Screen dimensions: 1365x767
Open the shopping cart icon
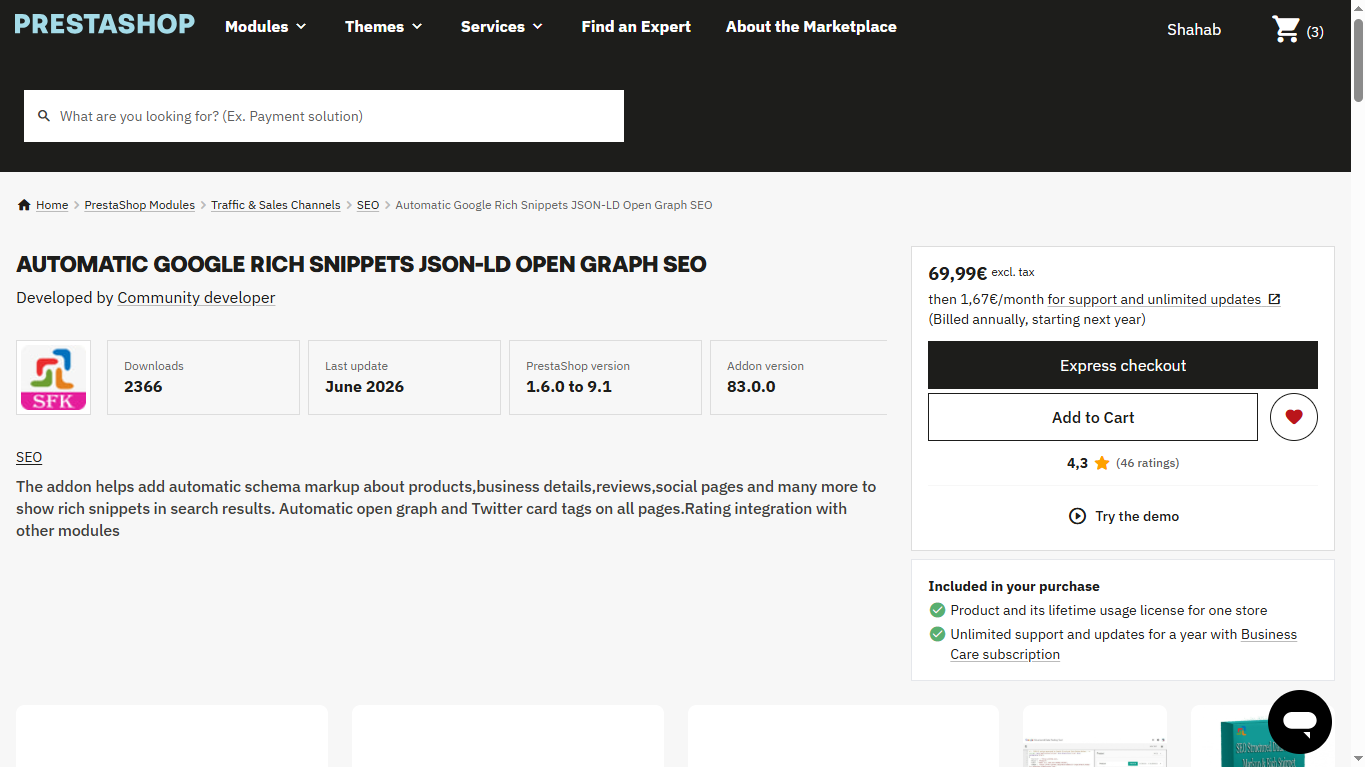point(1285,29)
